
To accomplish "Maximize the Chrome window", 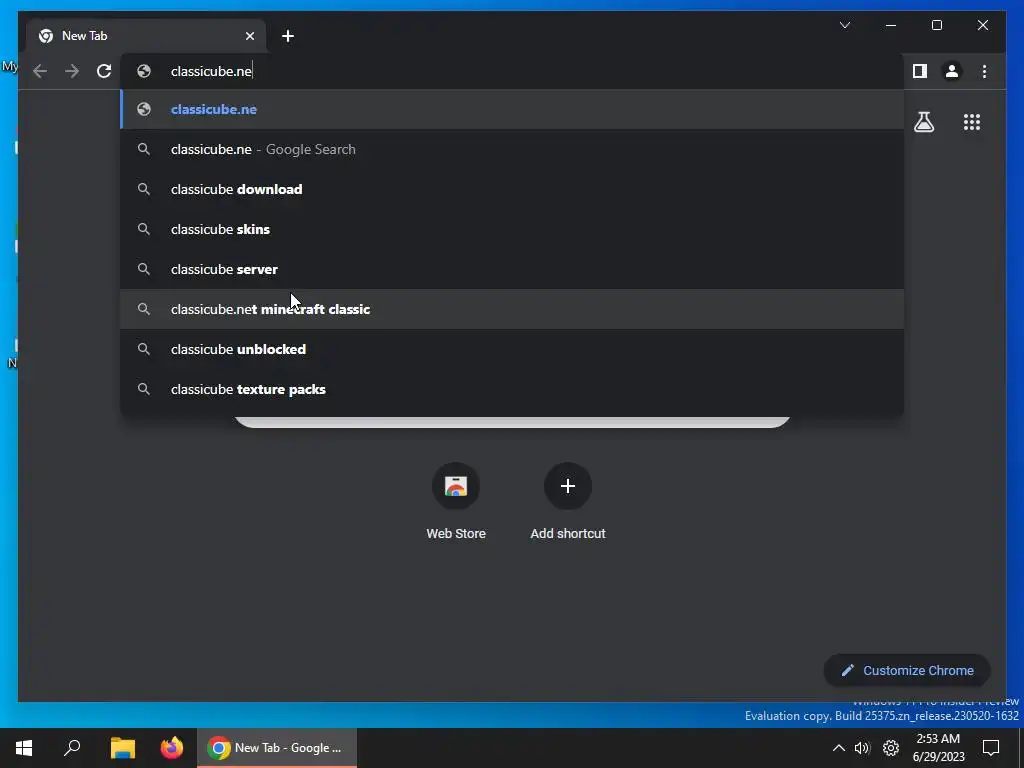I will (936, 25).
